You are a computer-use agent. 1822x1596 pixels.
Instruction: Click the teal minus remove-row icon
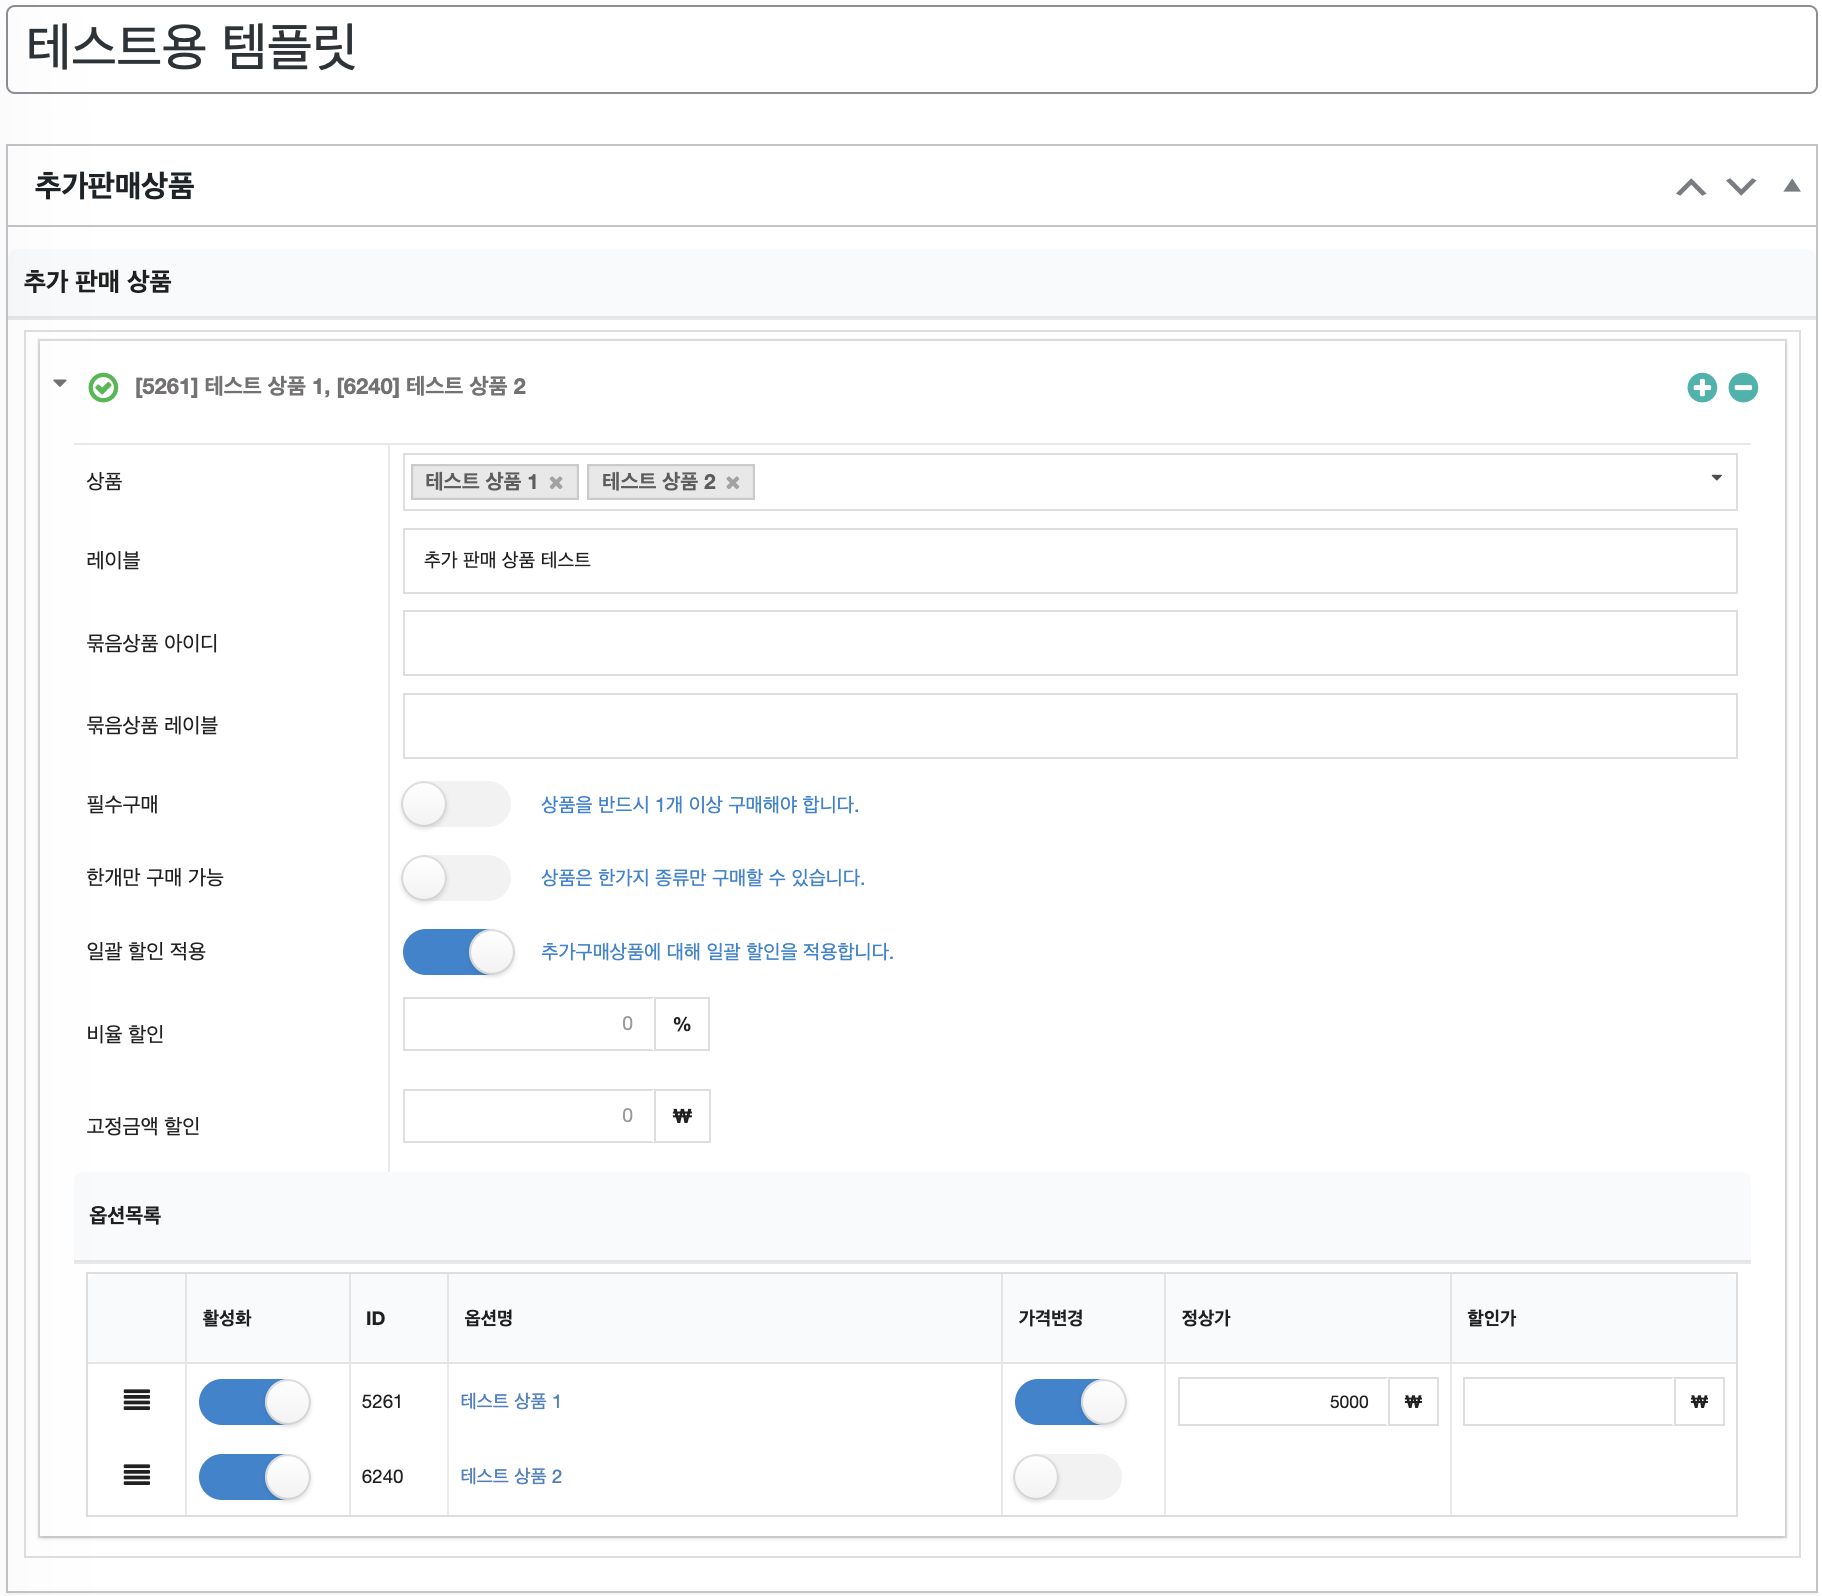click(x=1743, y=387)
